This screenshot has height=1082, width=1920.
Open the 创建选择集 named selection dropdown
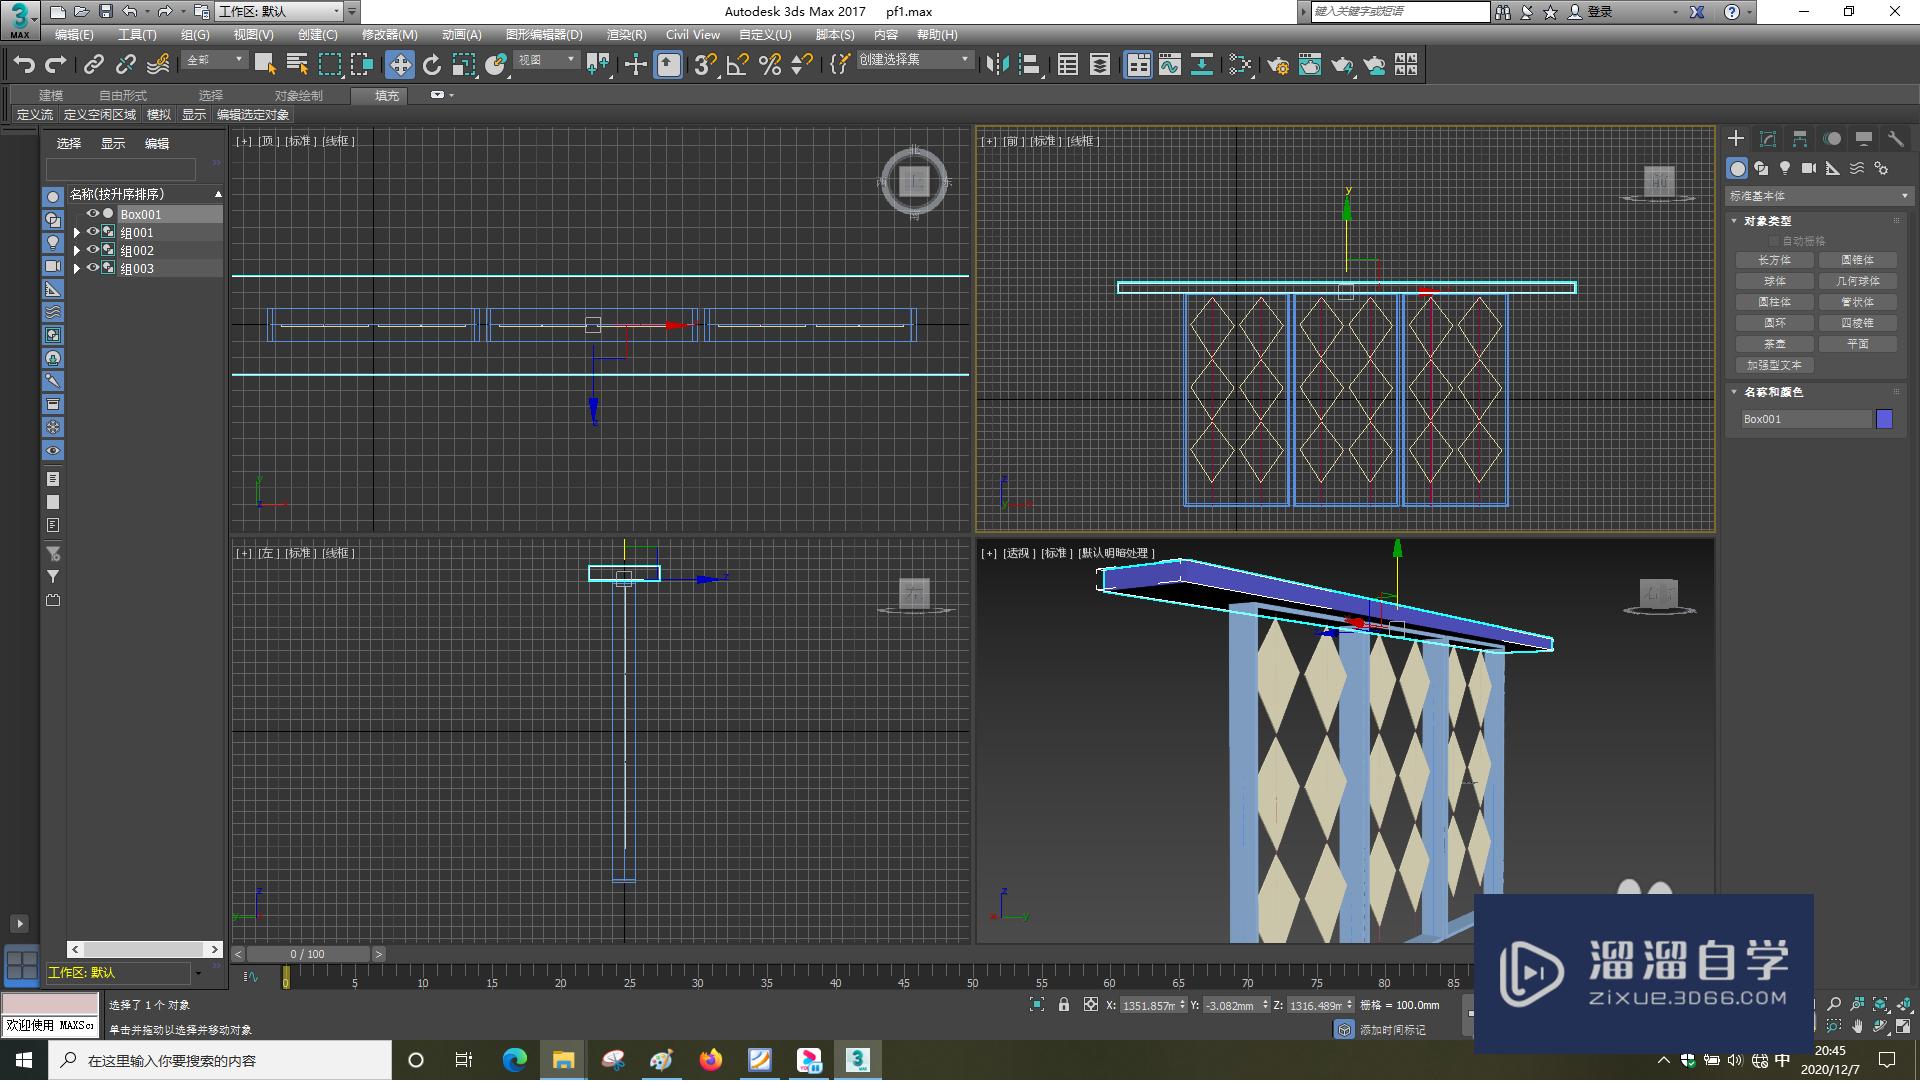[914, 60]
